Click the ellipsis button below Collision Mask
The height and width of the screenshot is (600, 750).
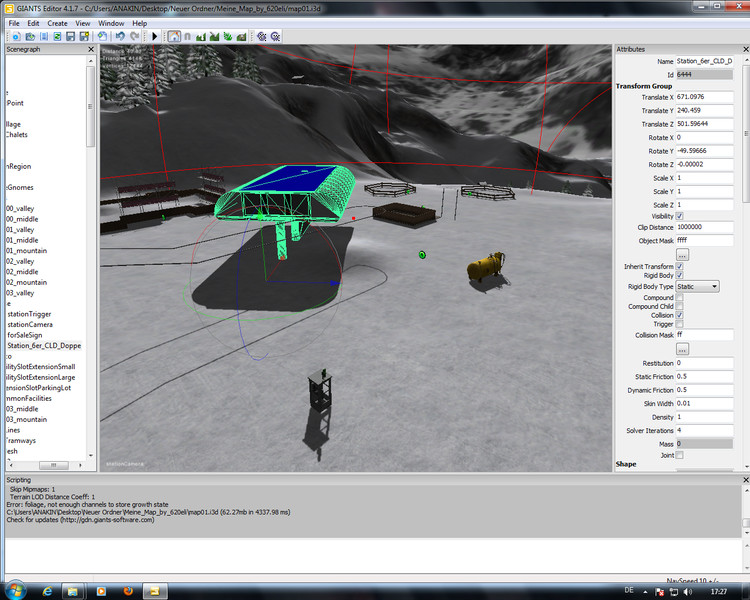coord(682,349)
